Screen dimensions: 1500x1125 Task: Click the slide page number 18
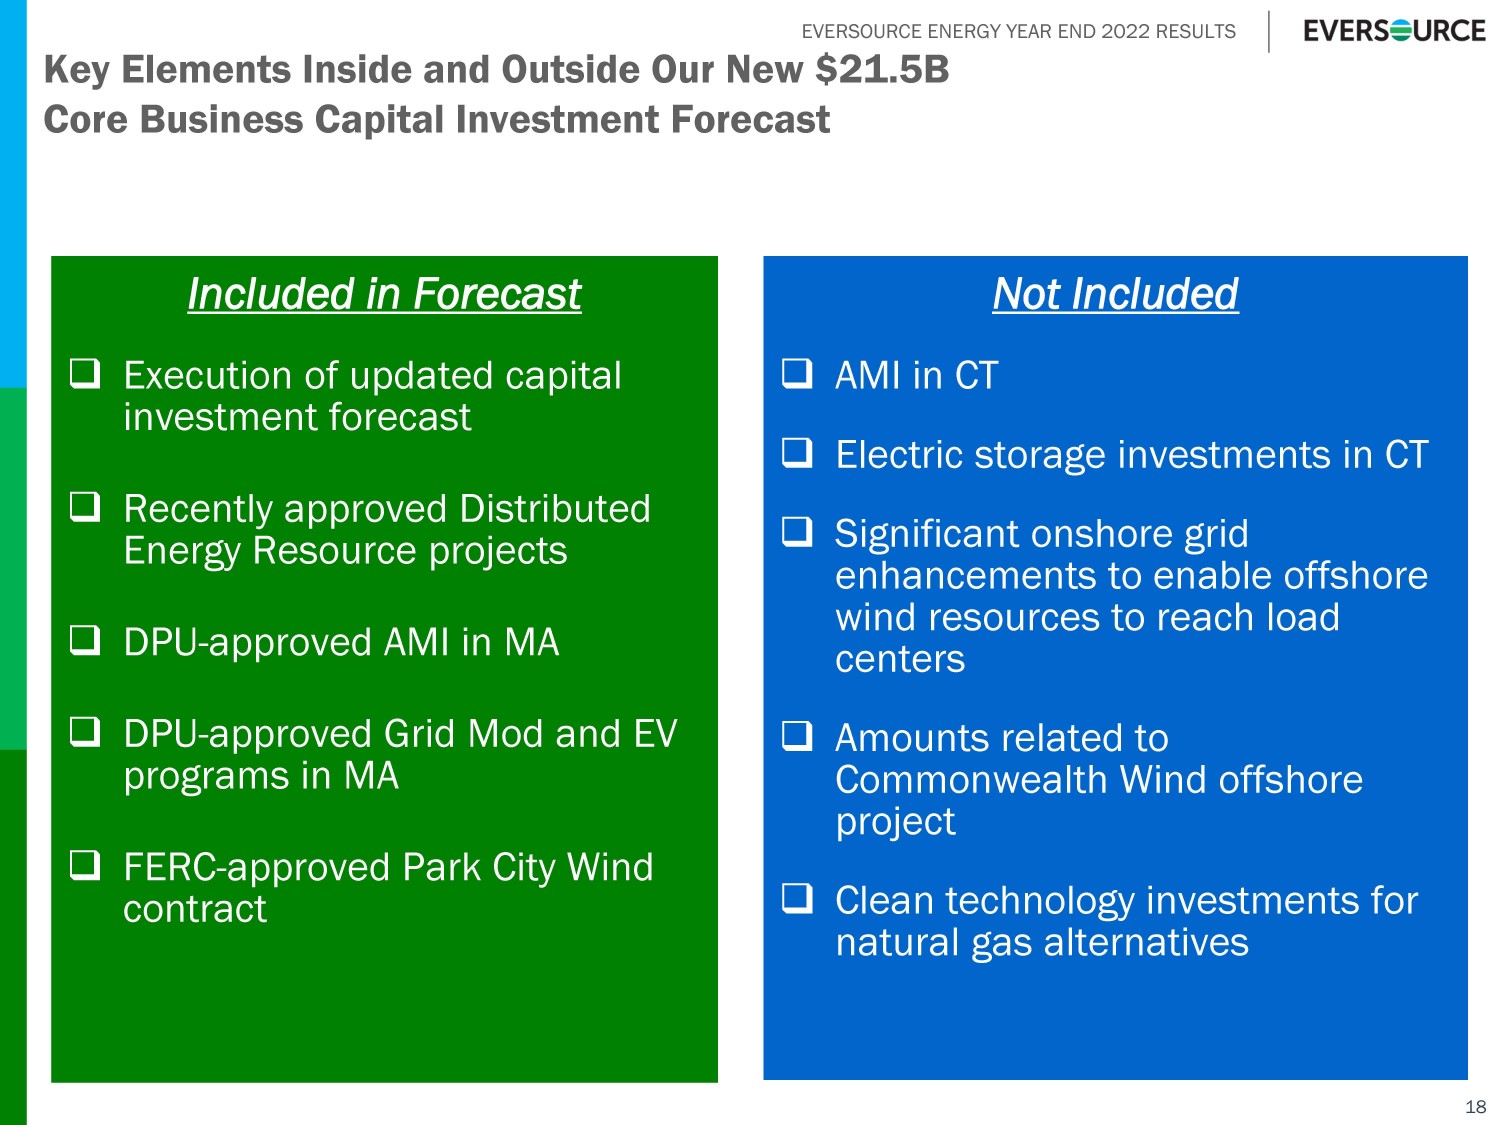(1475, 1106)
